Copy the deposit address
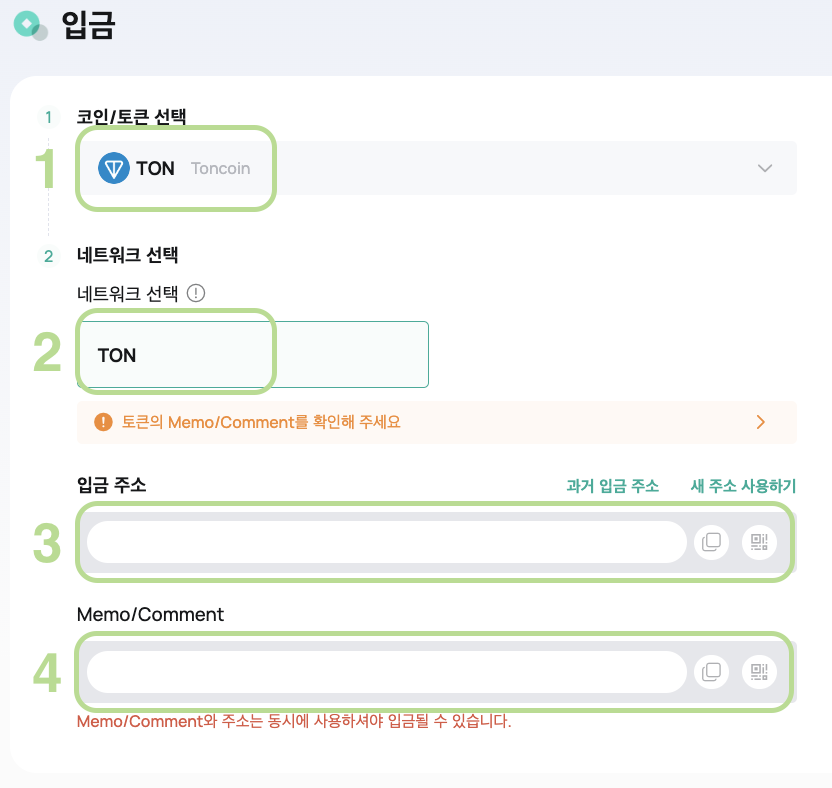 (x=711, y=542)
